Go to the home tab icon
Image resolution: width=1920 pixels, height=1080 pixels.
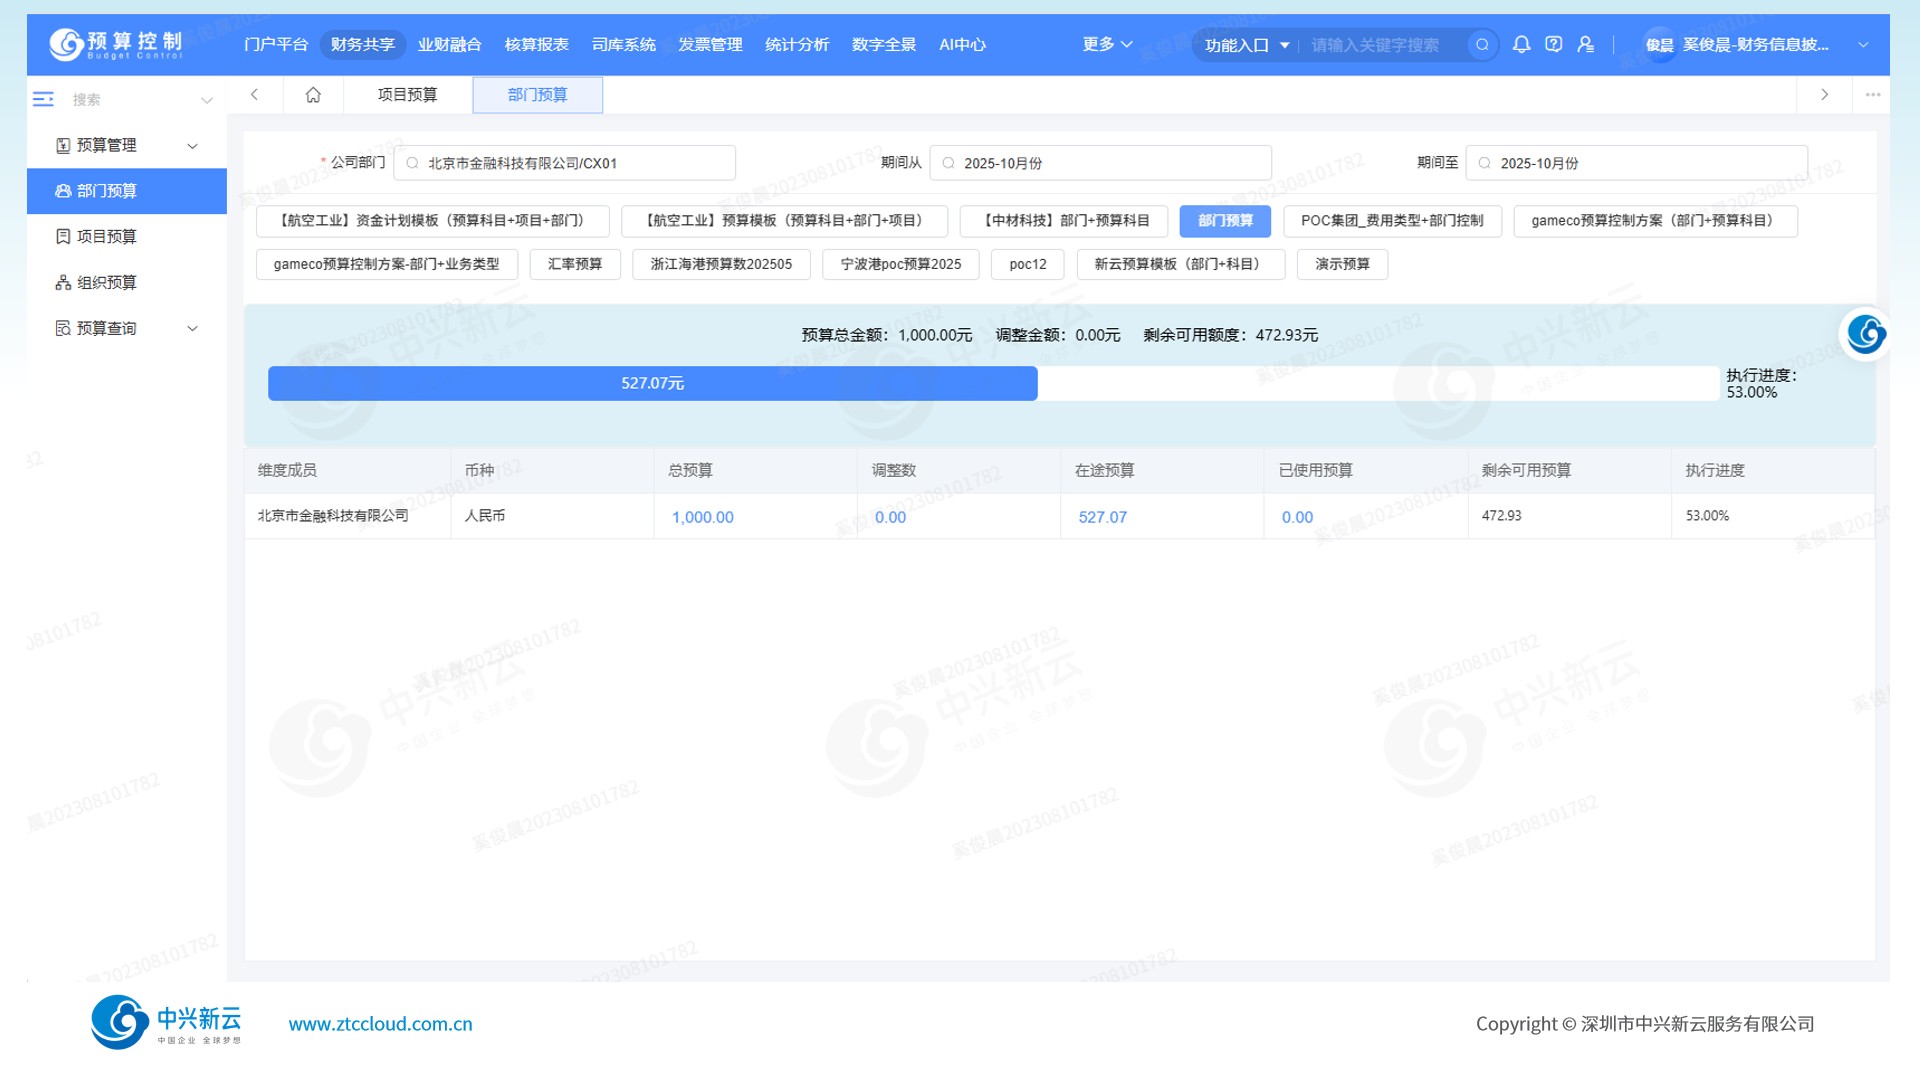313,95
